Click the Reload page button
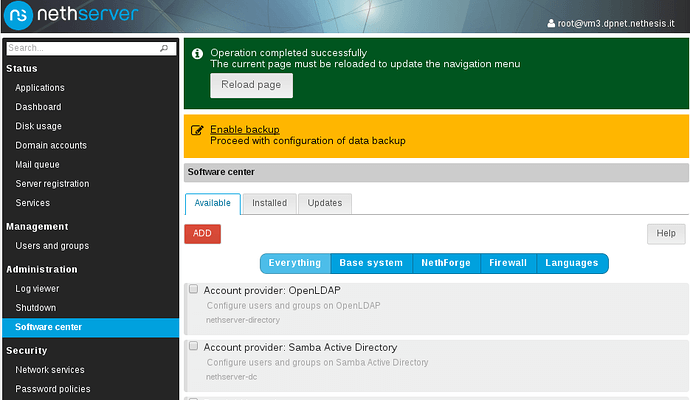Viewport: 690px width, 400px height. (x=251, y=85)
